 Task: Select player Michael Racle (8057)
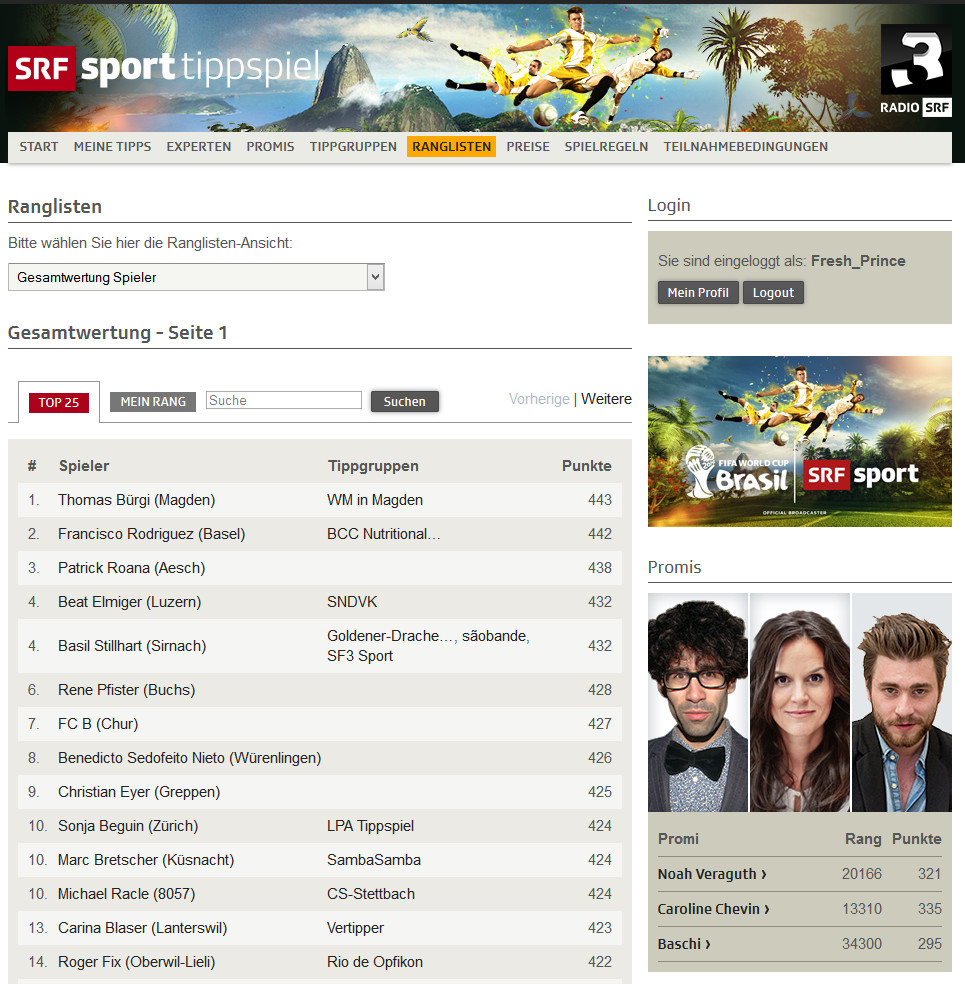click(x=127, y=894)
